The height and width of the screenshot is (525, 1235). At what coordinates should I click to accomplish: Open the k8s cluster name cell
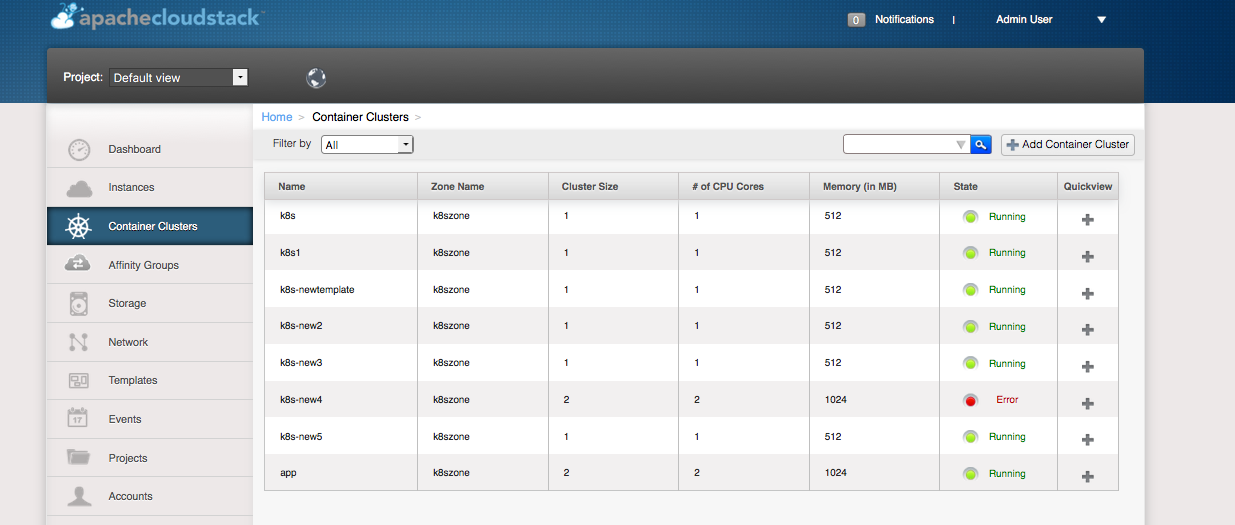pyautogui.click(x=341, y=216)
